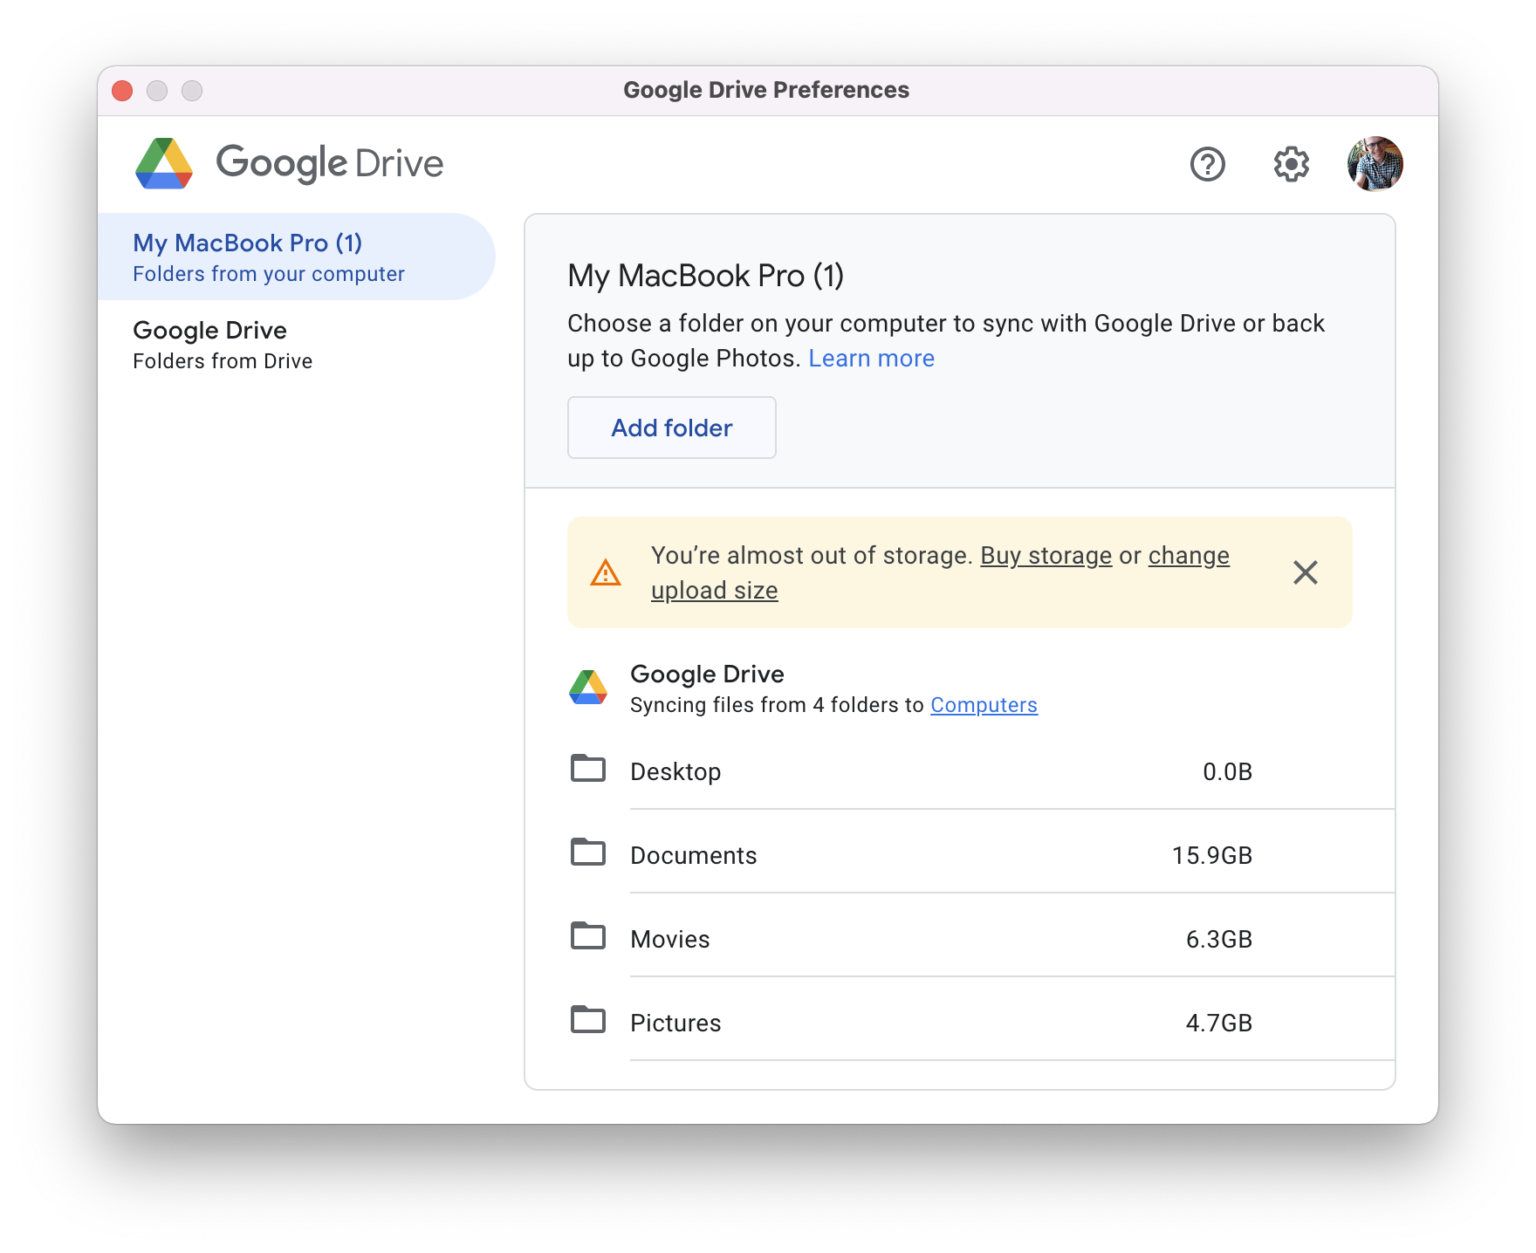Click the Documents folder icon
The image size is (1536, 1253).
coord(589,851)
